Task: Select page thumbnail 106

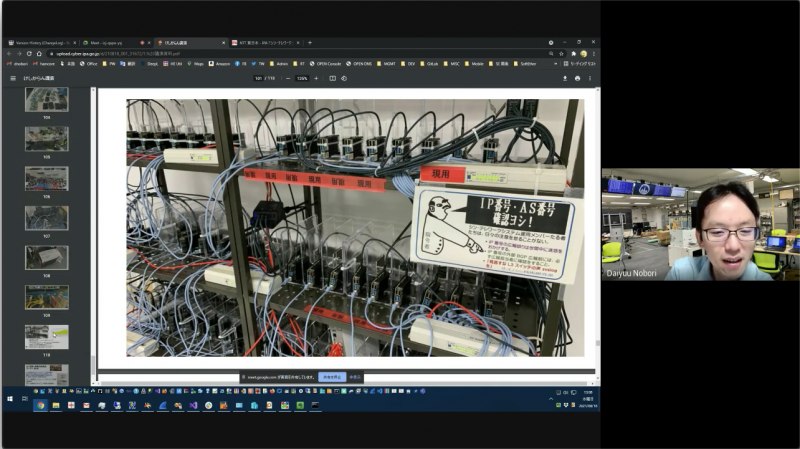Action: (x=46, y=179)
